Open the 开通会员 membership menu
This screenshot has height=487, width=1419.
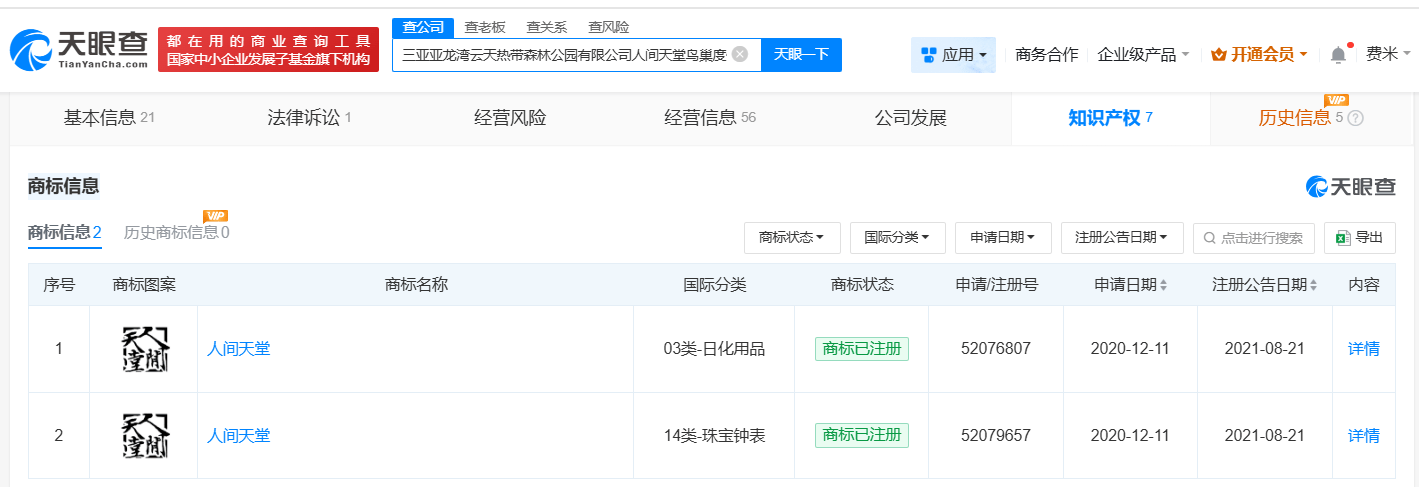pos(1258,55)
